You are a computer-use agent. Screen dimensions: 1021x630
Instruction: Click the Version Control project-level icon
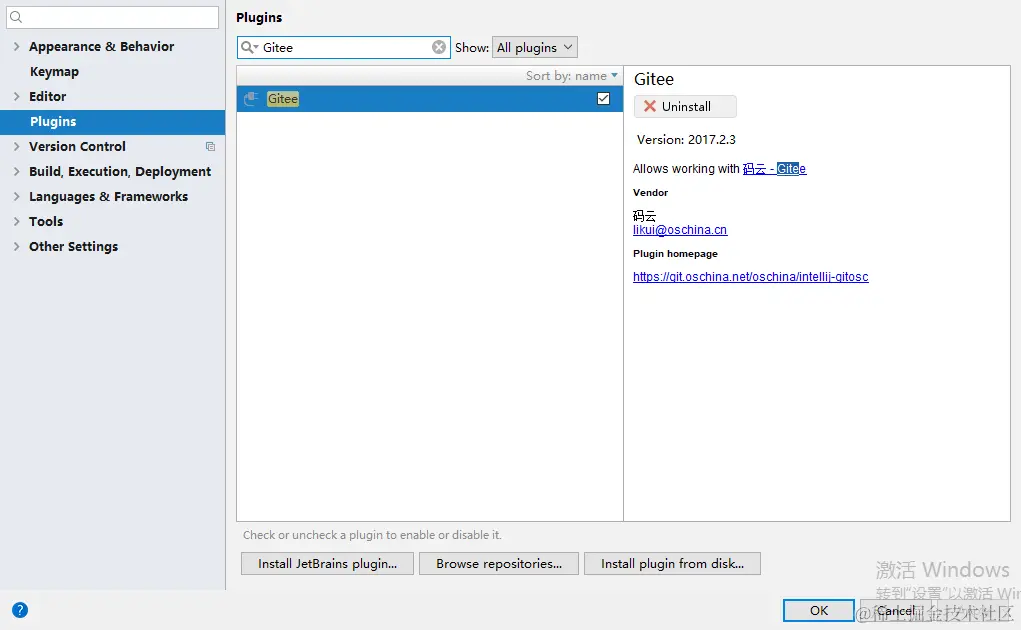[210, 146]
